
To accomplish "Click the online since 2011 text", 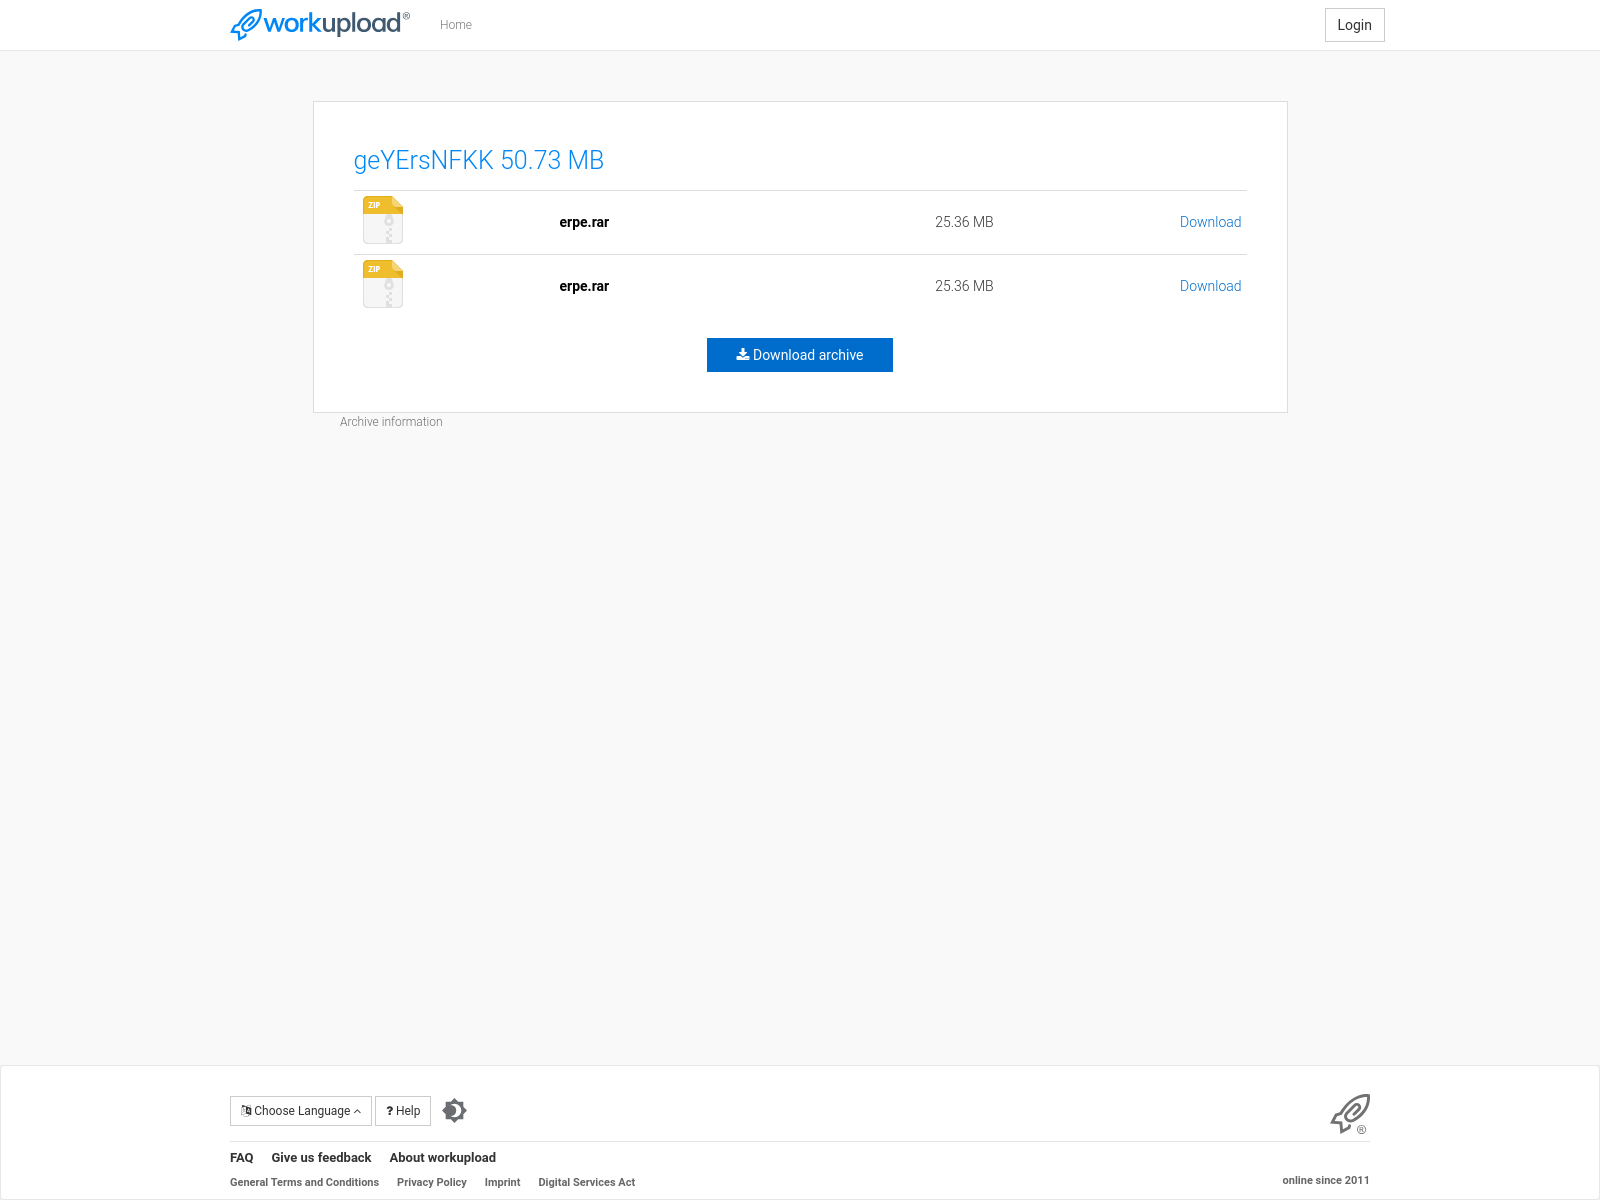I will pos(1326,1180).
